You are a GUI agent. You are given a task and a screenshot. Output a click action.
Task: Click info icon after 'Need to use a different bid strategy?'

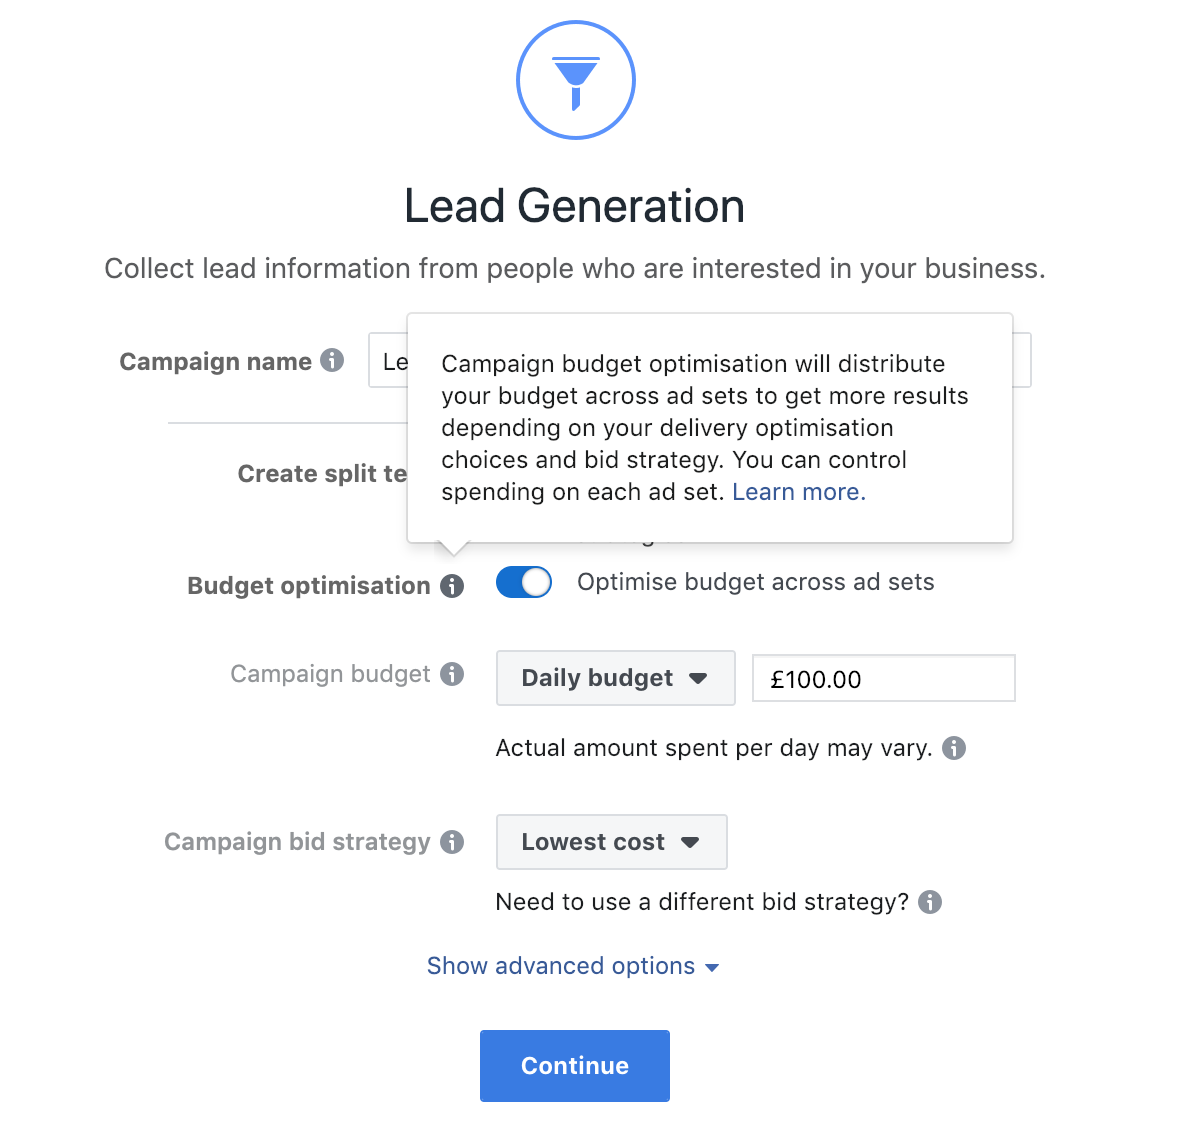(930, 902)
